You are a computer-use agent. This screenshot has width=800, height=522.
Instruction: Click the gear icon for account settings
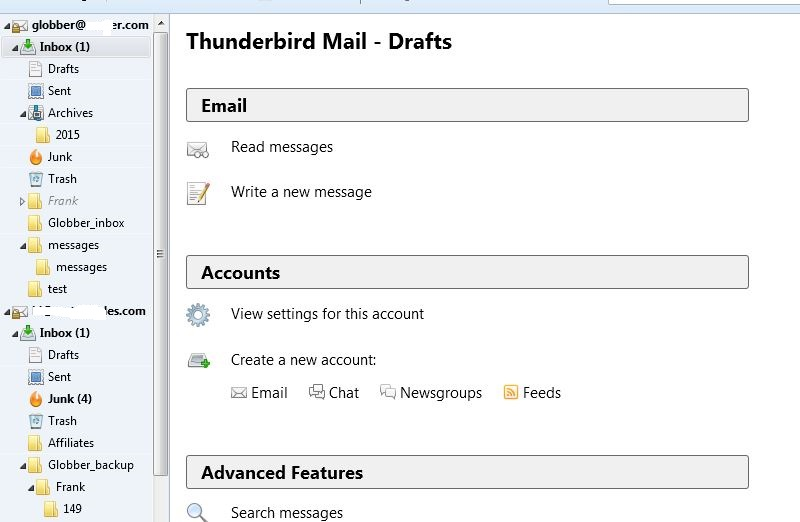198,315
